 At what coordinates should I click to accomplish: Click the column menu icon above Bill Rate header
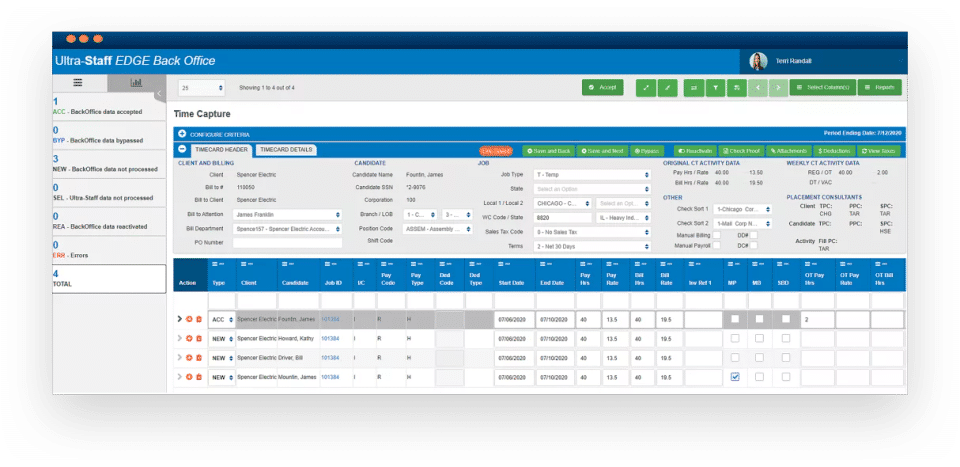[x=665, y=264]
